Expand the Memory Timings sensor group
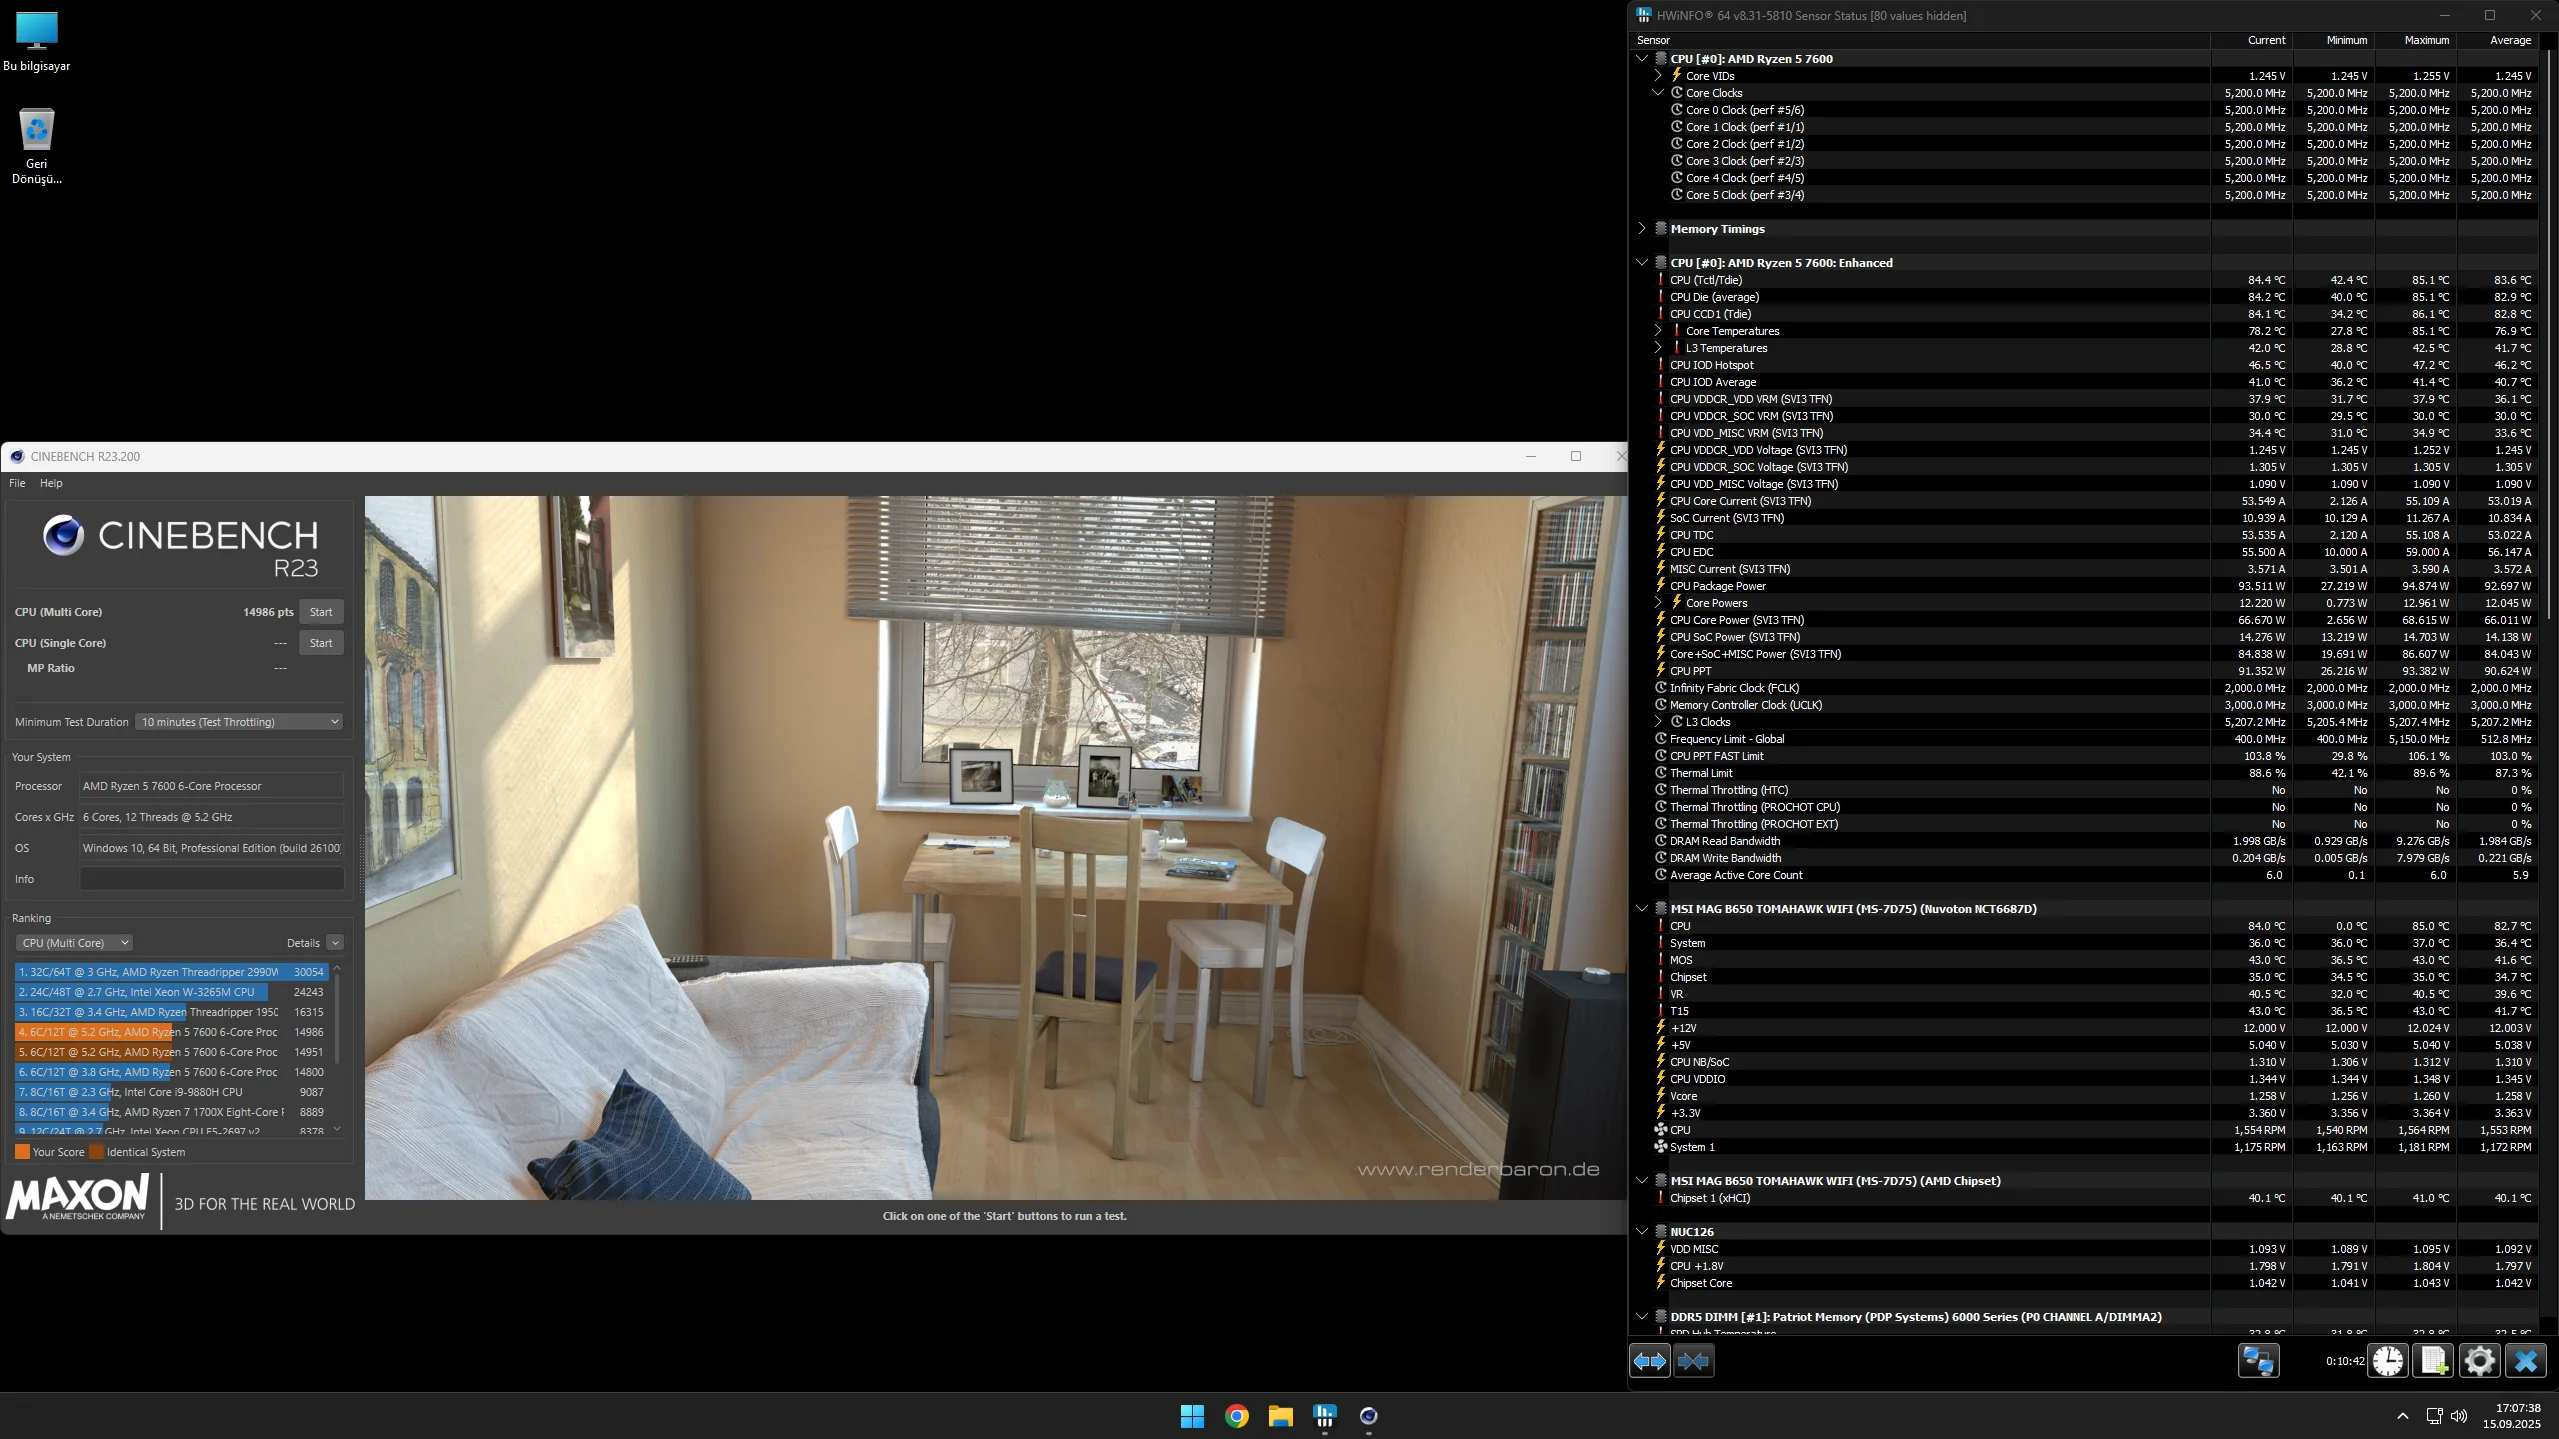 tap(1641, 229)
